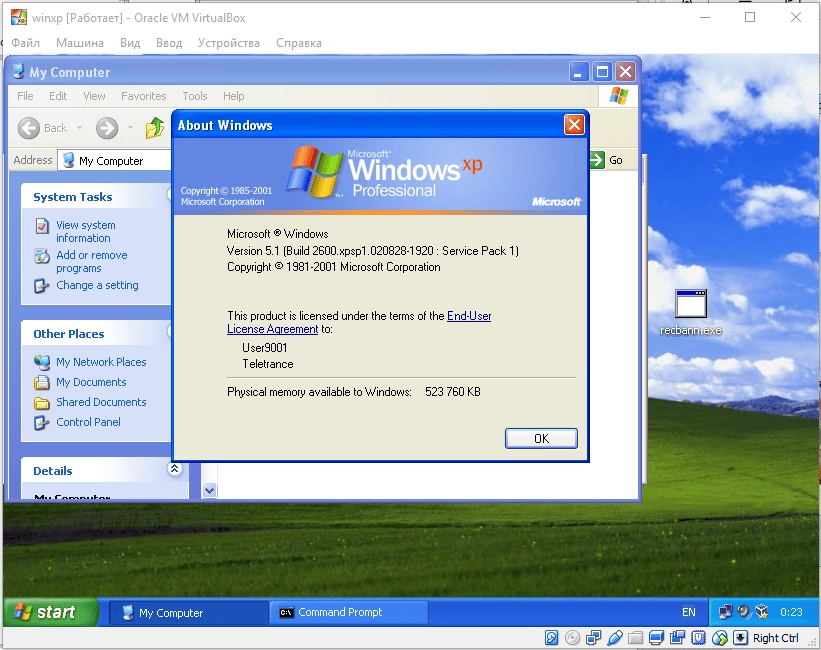Open the Вид menu in VirtualBox
The height and width of the screenshot is (650, 821).
coord(130,43)
